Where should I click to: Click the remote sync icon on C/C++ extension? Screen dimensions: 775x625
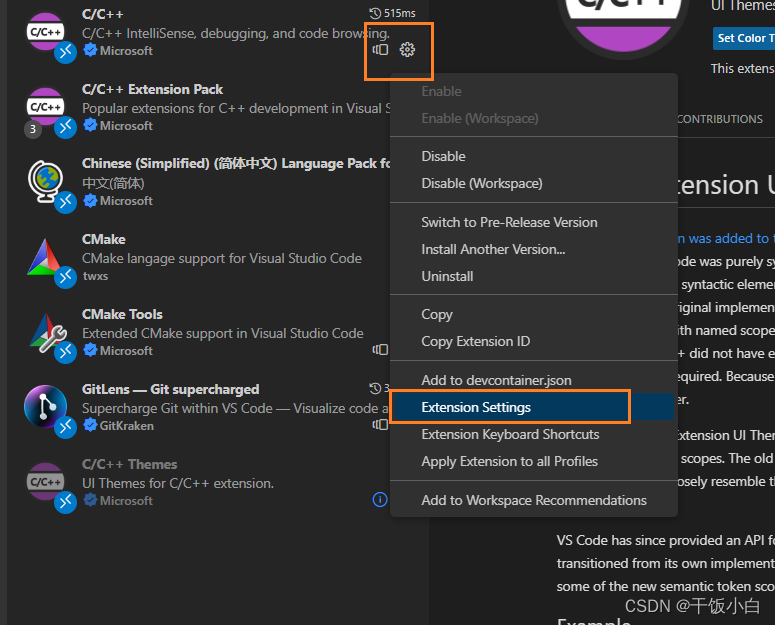tap(380, 49)
